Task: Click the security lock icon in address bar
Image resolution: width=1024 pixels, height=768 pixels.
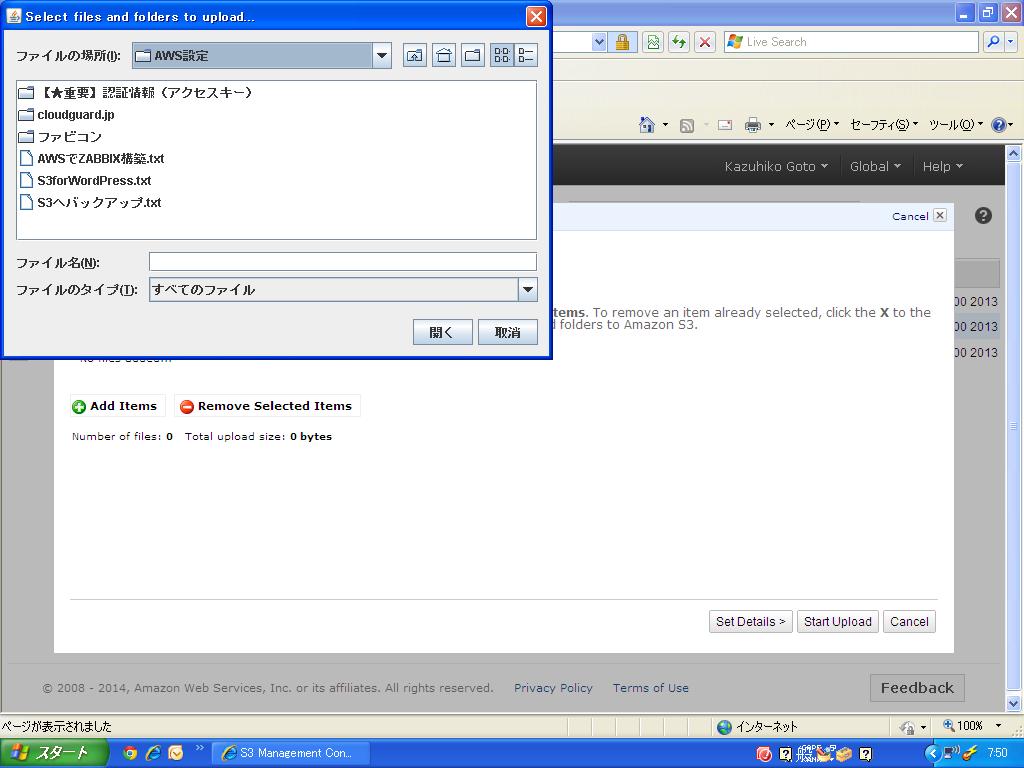Action: point(622,42)
